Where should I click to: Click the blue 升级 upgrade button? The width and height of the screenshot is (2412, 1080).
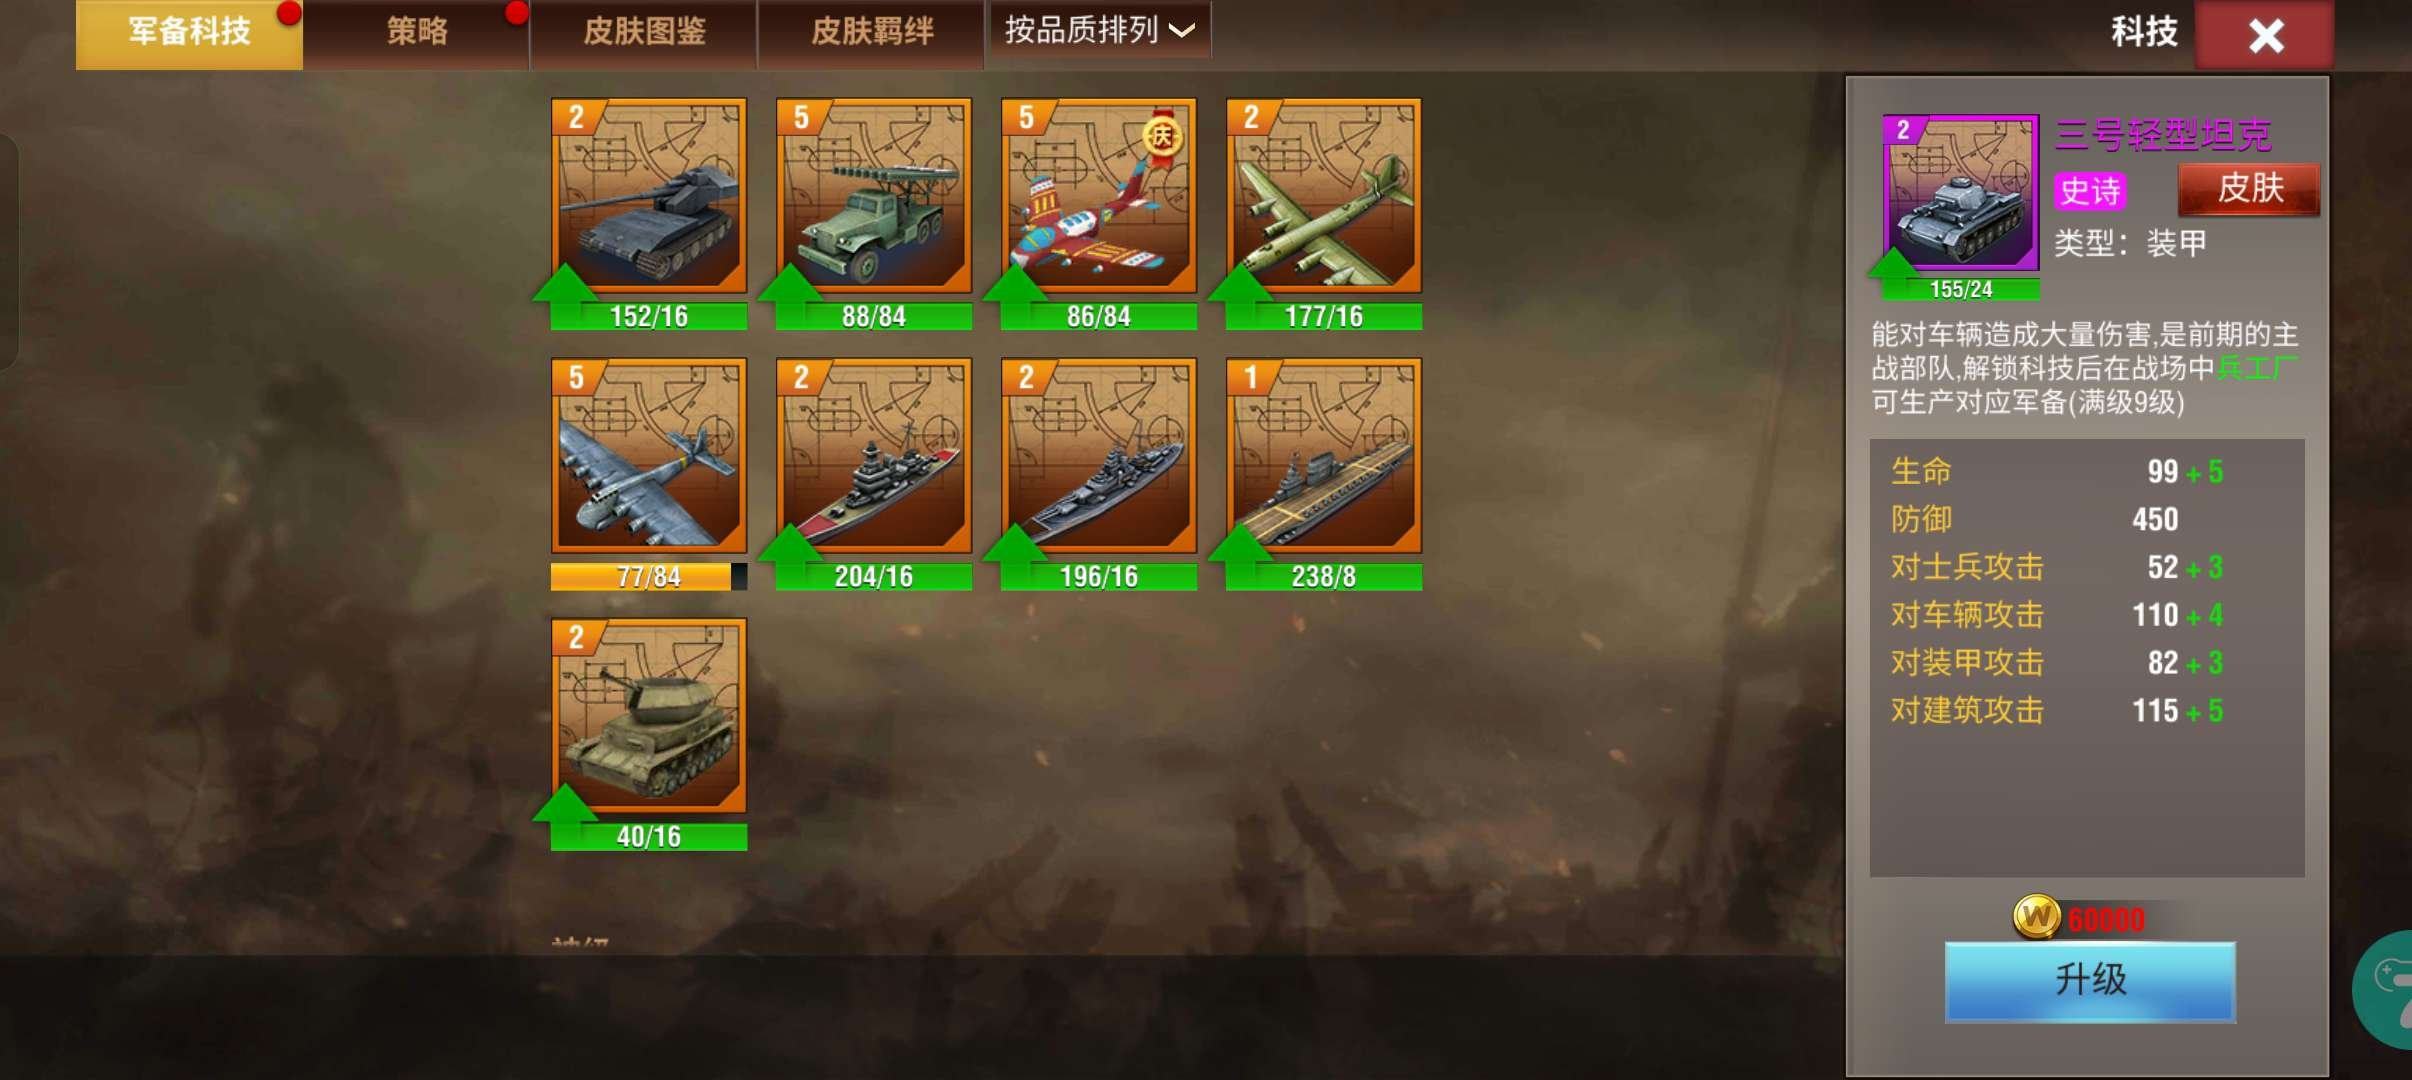[x=2090, y=981]
